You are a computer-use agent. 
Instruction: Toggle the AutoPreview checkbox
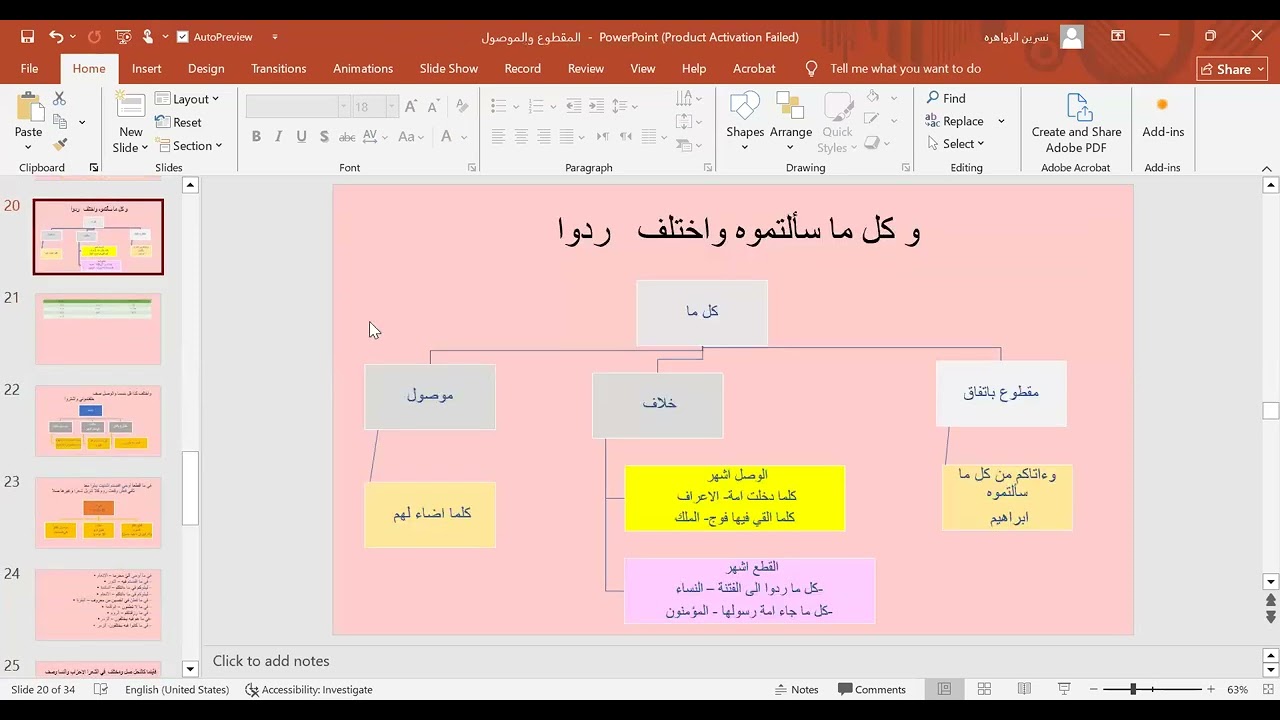(x=182, y=37)
